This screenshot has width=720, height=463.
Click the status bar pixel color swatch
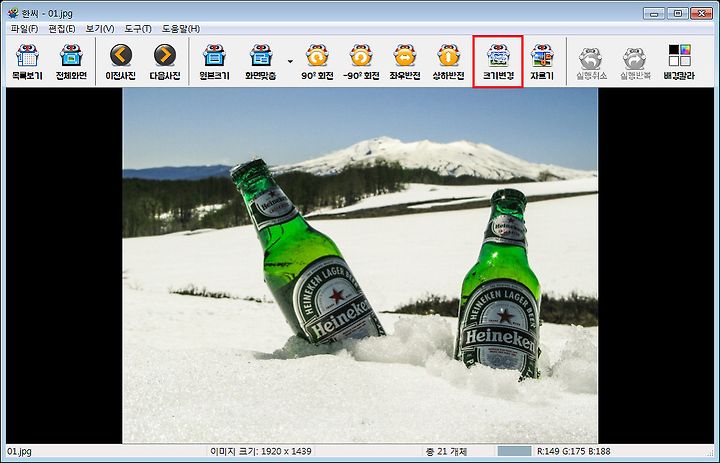(x=514, y=451)
